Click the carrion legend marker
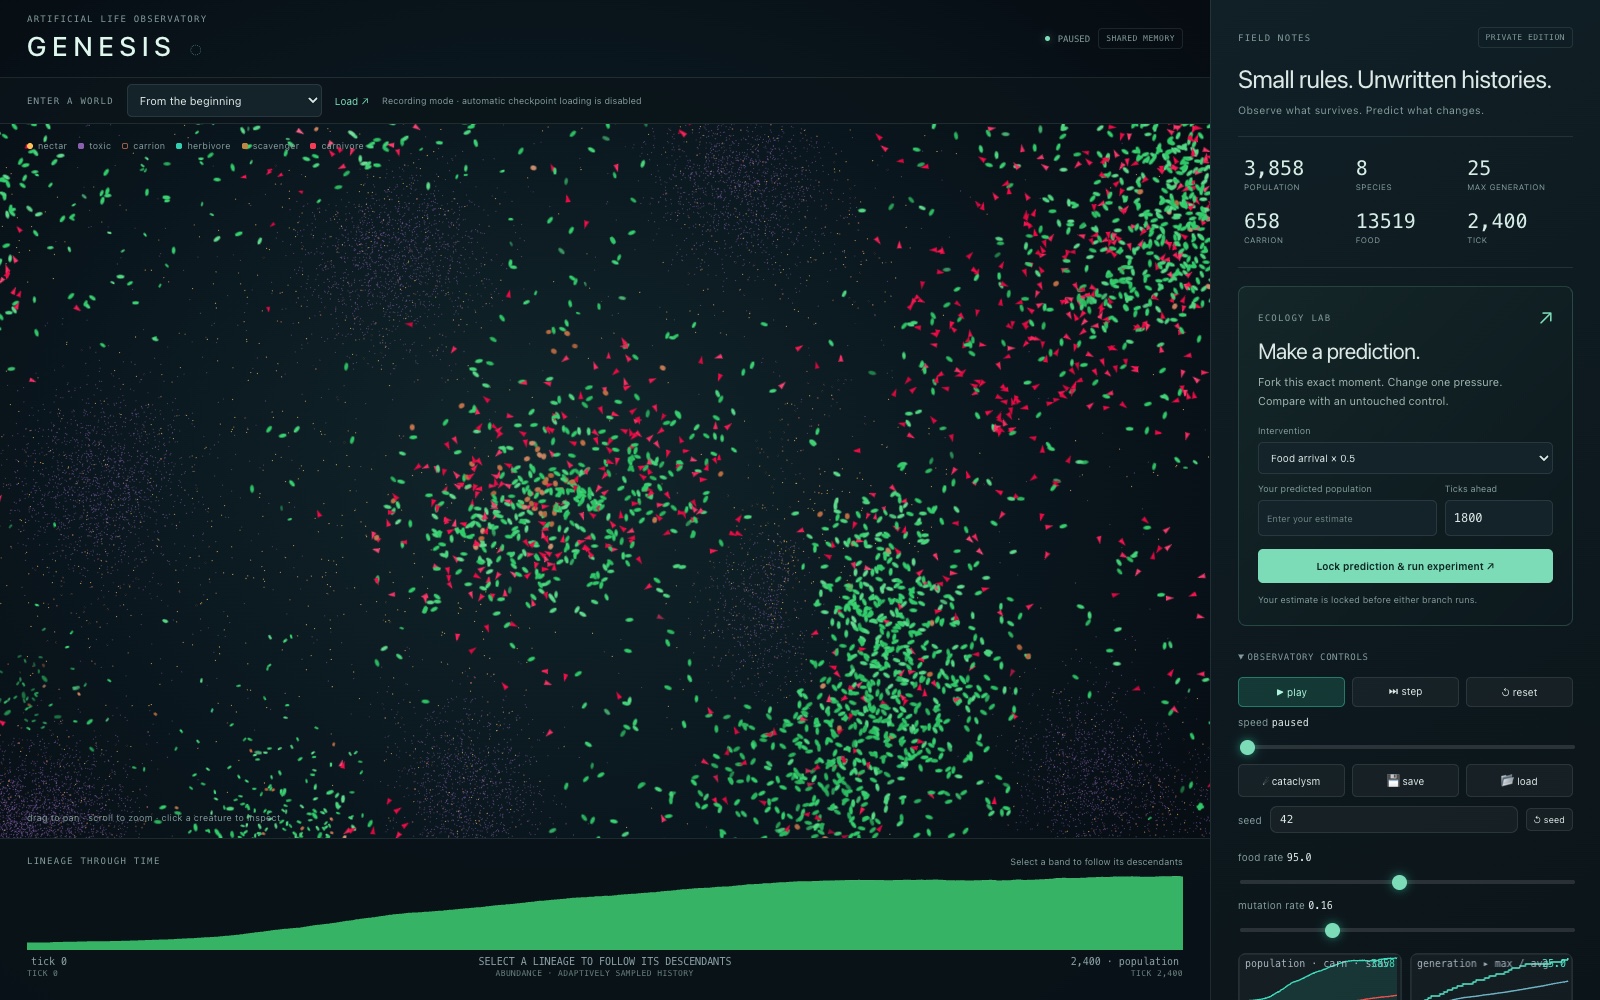Screen dimensions: 1600x1000 point(125,146)
